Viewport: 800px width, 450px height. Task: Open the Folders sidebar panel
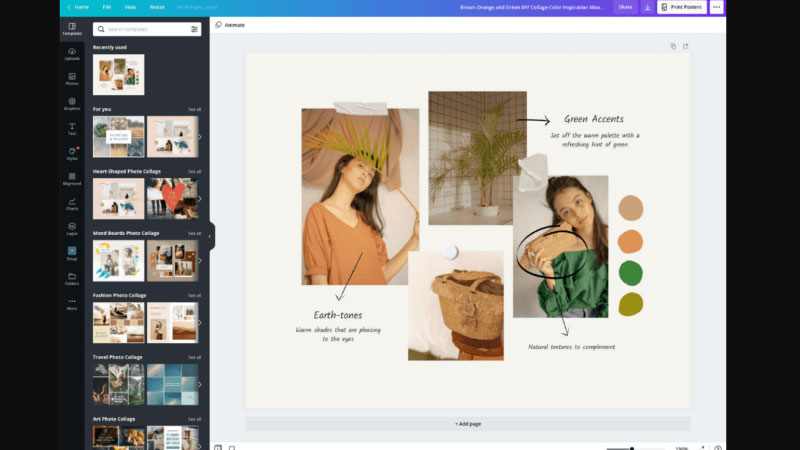[x=72, y=278]
